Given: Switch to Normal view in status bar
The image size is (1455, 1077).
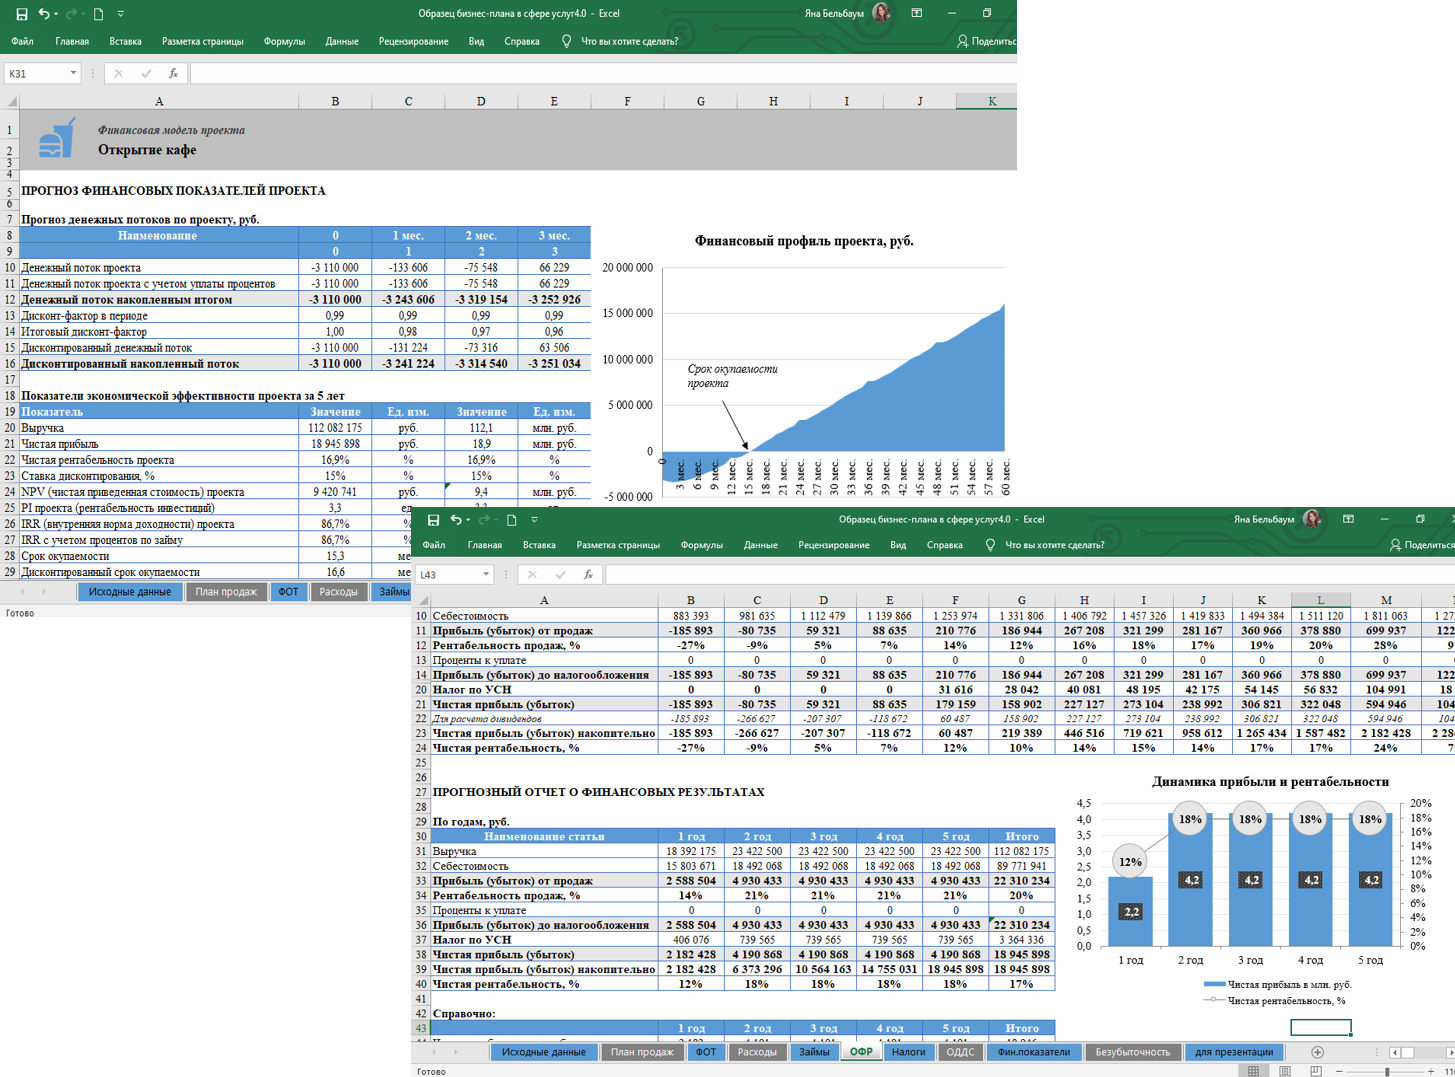Looking at the screenshot, I should [x=1253, y=1071].
